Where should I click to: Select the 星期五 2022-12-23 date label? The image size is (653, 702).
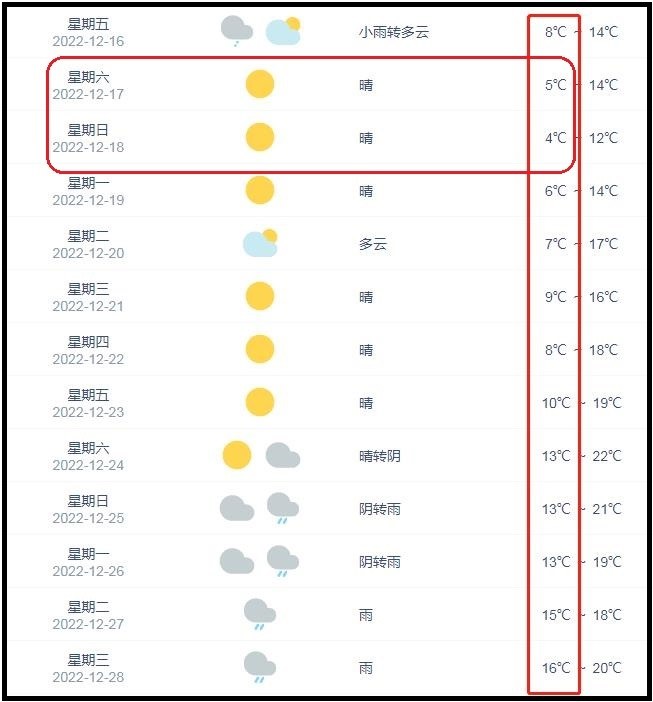pyautogui.click(x=88, y=403)
